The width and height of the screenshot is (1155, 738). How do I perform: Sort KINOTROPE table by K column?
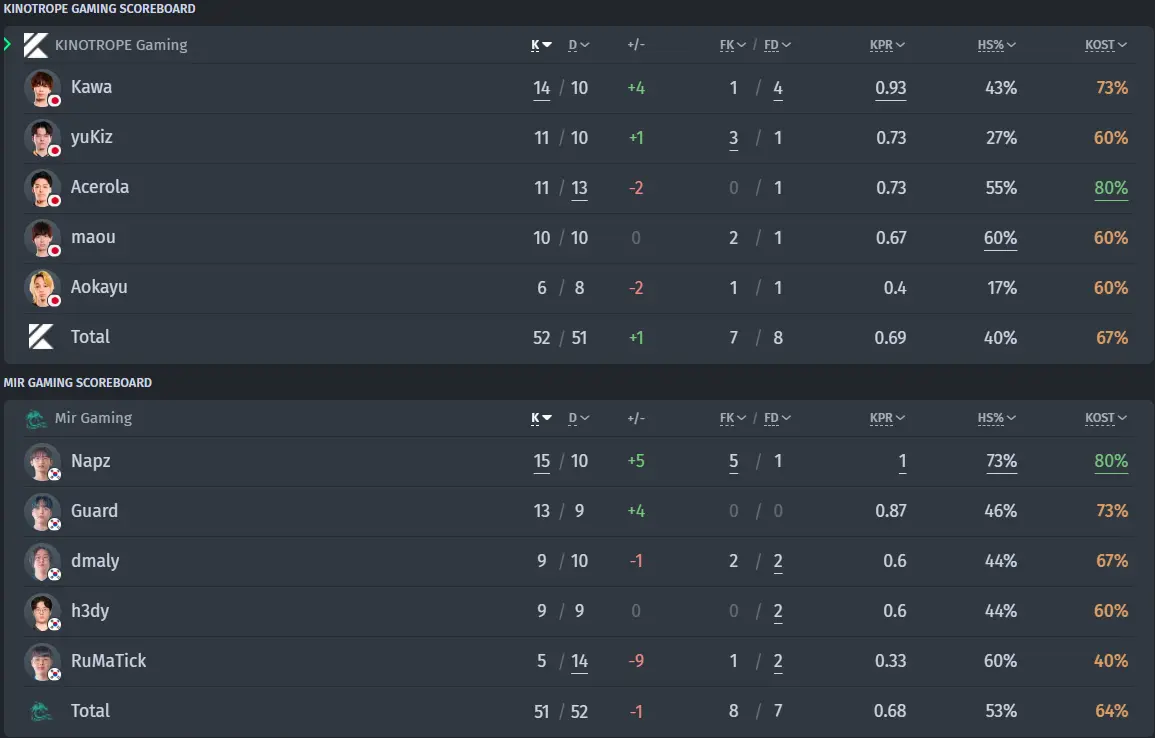click(x=541, y=45)
